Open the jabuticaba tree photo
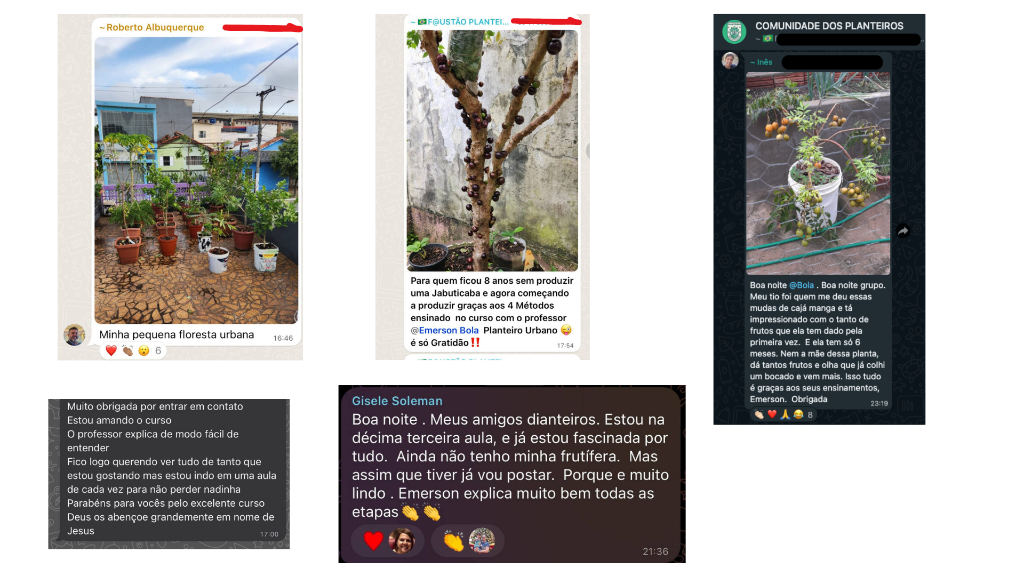 tap(492, 151)
